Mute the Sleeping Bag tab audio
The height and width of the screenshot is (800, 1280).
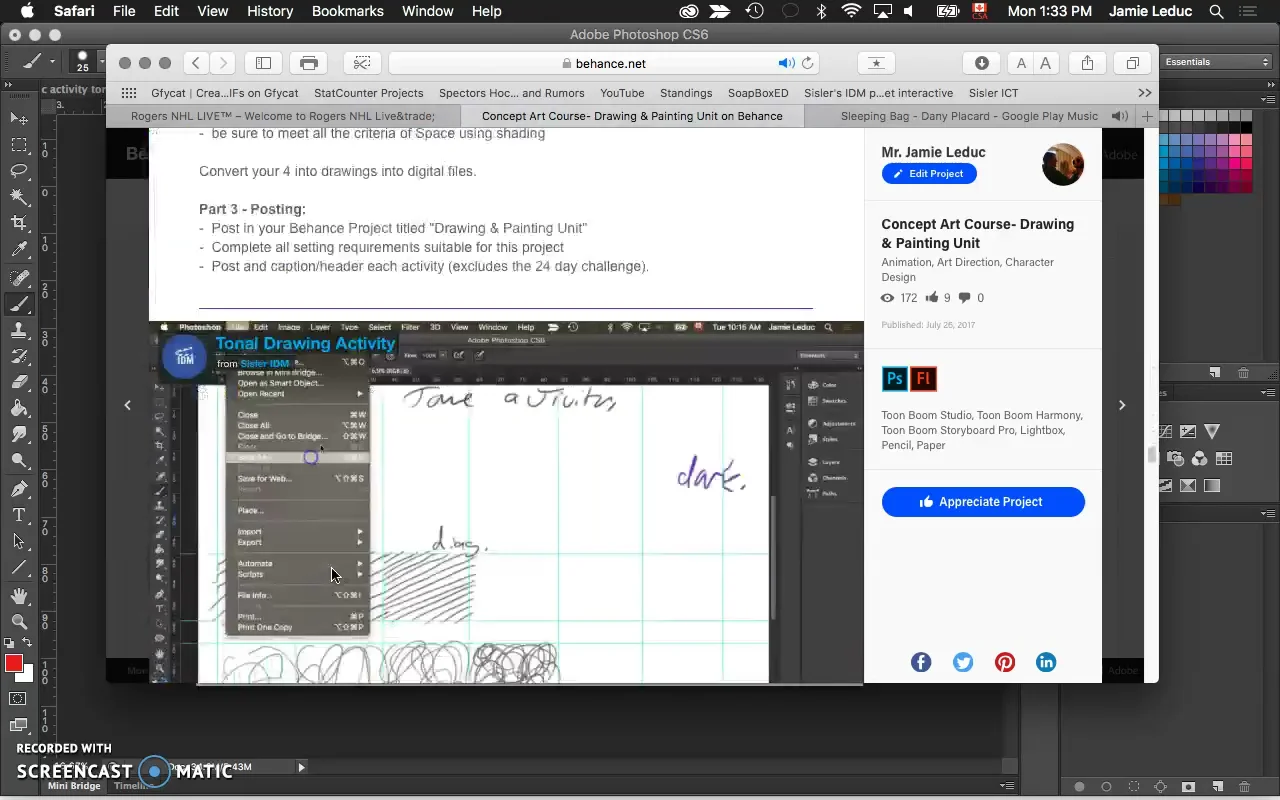point(1119,116)
